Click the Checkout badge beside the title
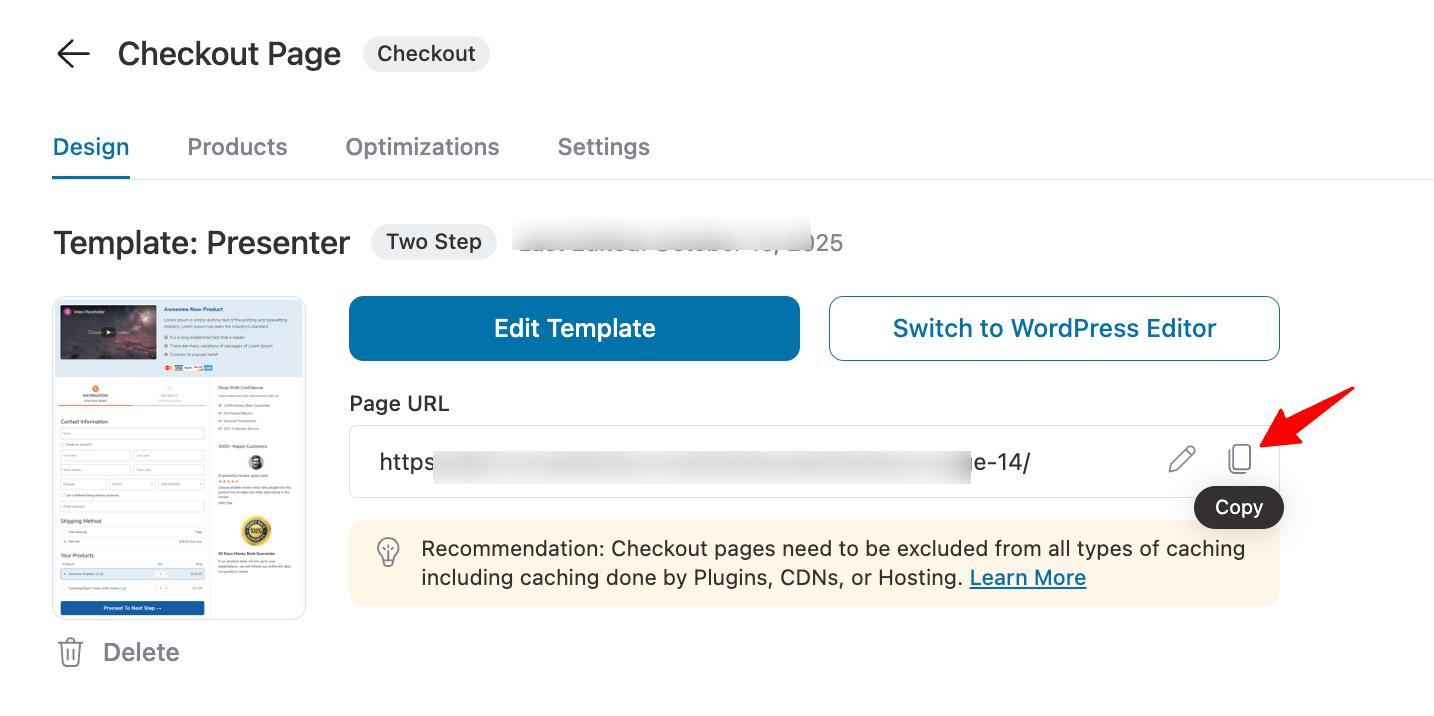Image resolution: width=1434 pixels, height=716 pixels. coord(426,54)
